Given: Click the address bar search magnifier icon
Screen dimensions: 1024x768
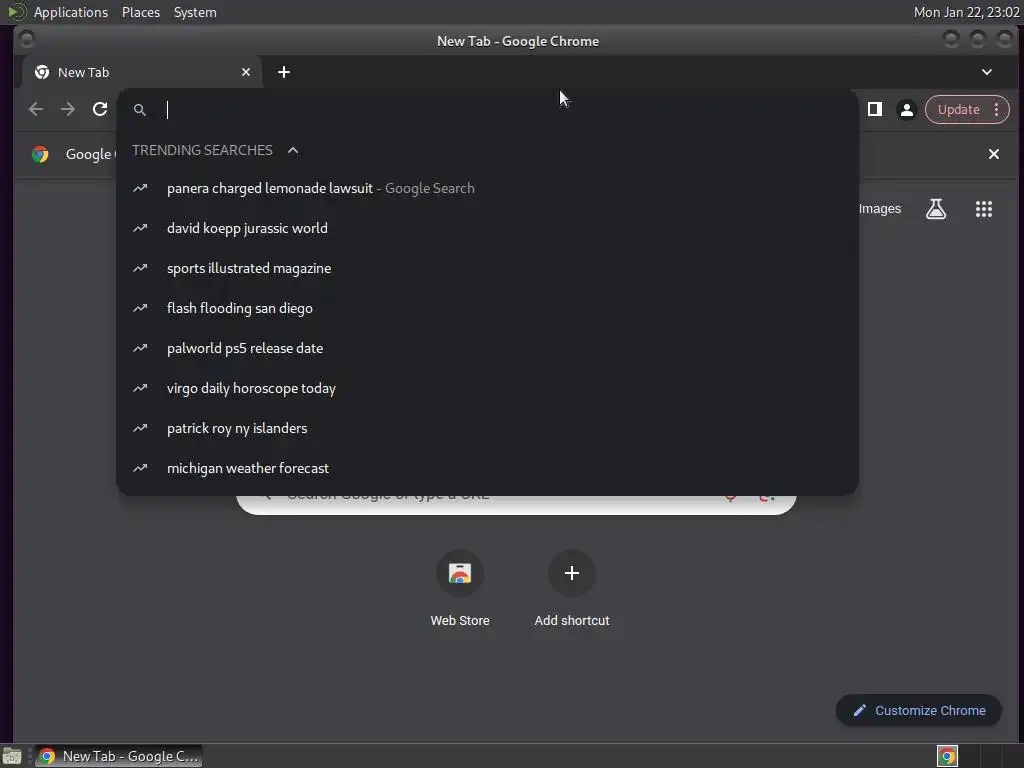Looking at the screenshot, I should tap(140, 110).
